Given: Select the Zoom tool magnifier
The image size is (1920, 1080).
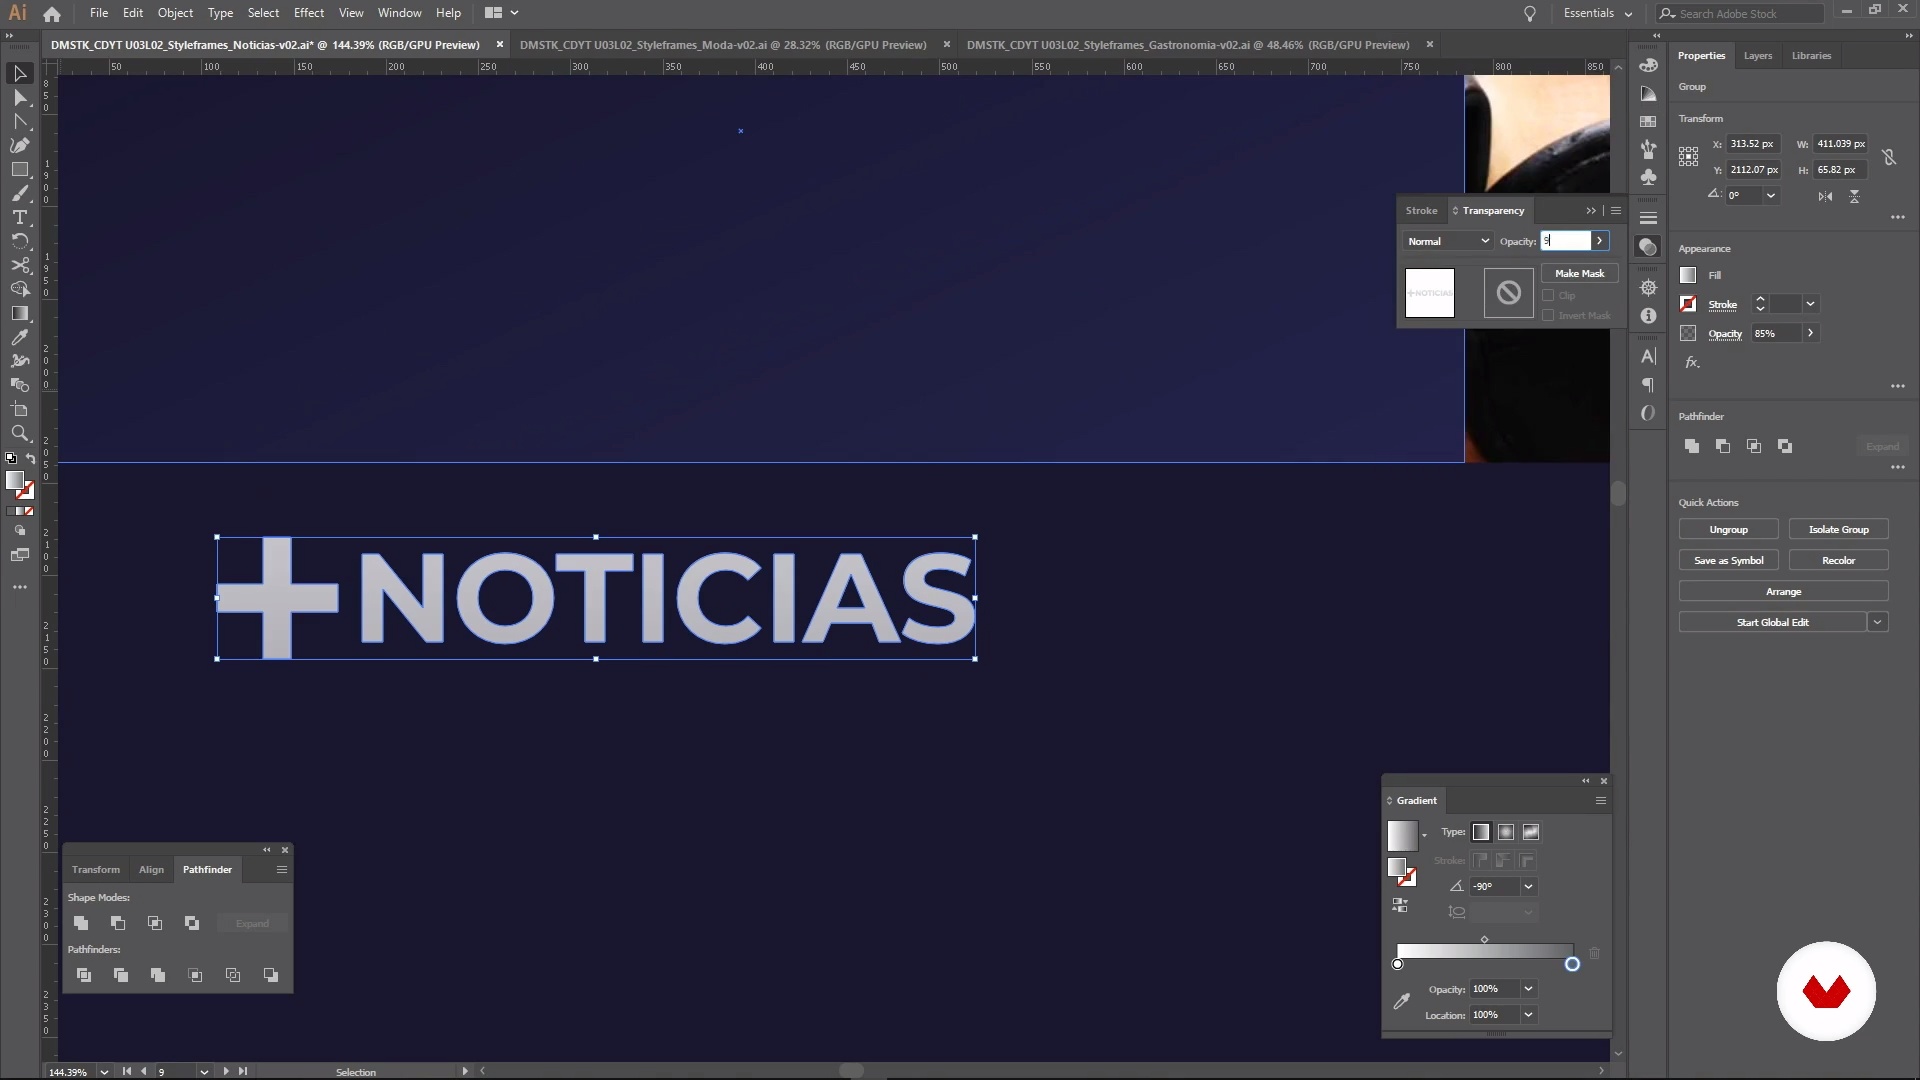Looking at the screenshot, I should pyautogui.click(x=19, y=433).
